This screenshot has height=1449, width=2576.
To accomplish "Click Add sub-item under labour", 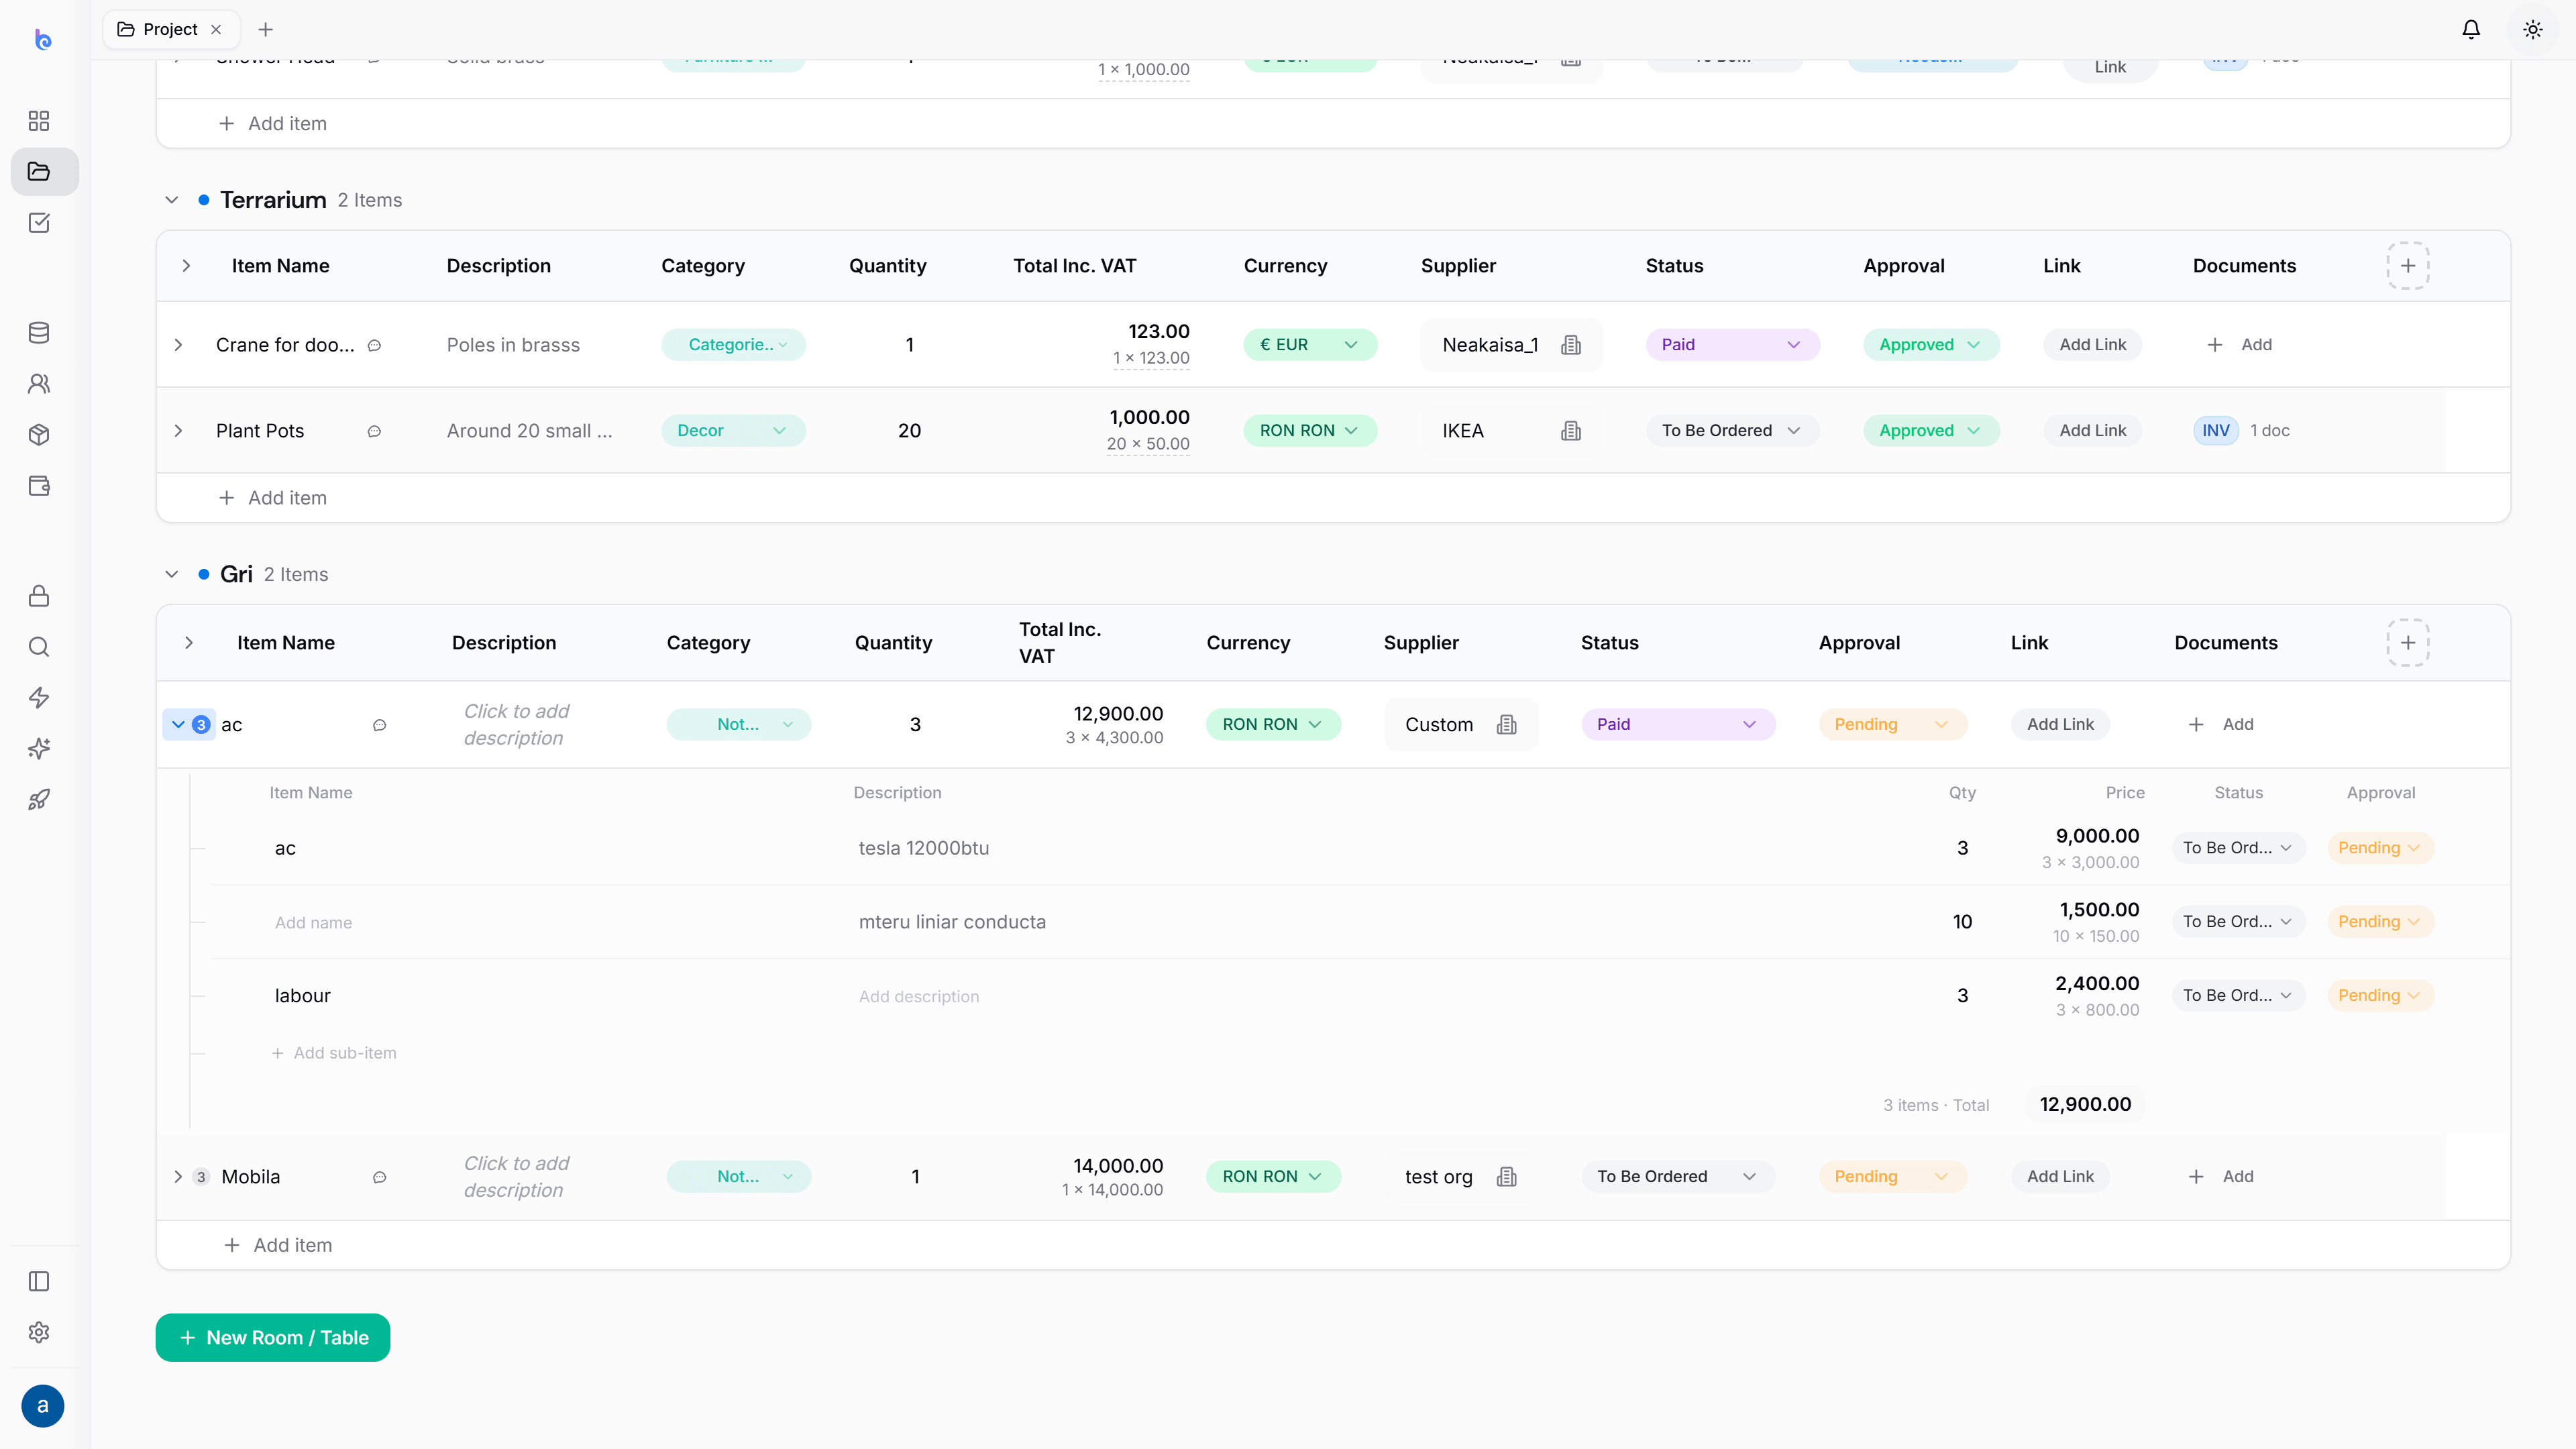I will tap(334, 1054).
